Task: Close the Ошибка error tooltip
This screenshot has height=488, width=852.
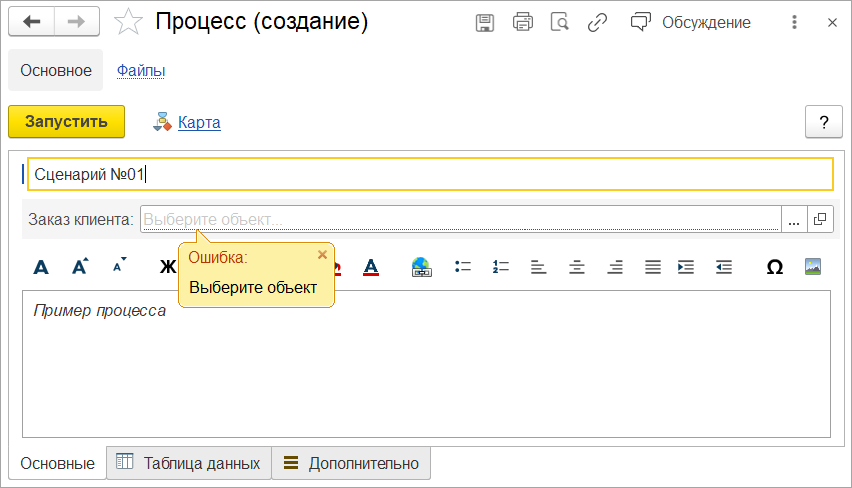Action: (322, 255)
